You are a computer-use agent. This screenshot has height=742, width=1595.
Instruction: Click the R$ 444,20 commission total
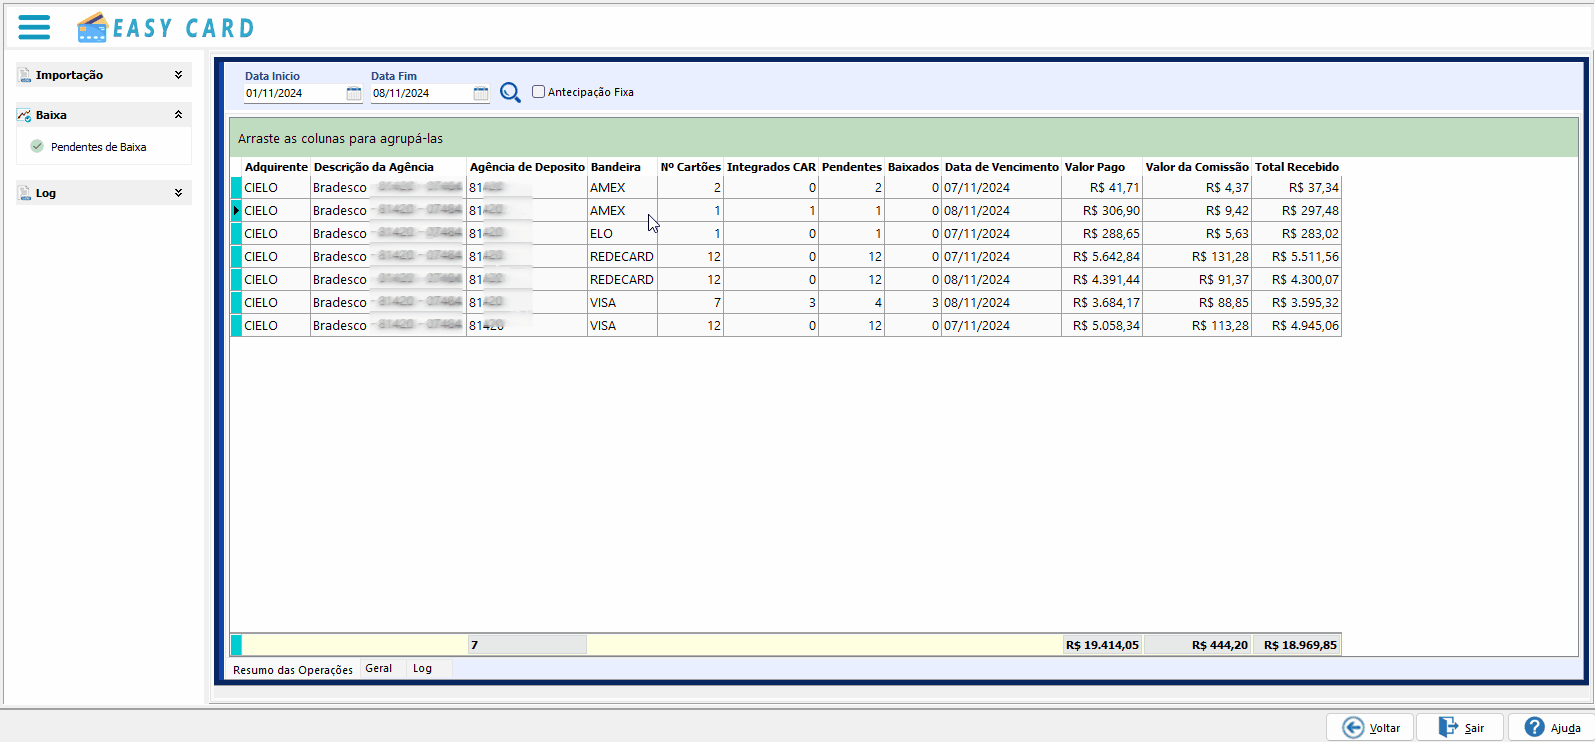1197,645
